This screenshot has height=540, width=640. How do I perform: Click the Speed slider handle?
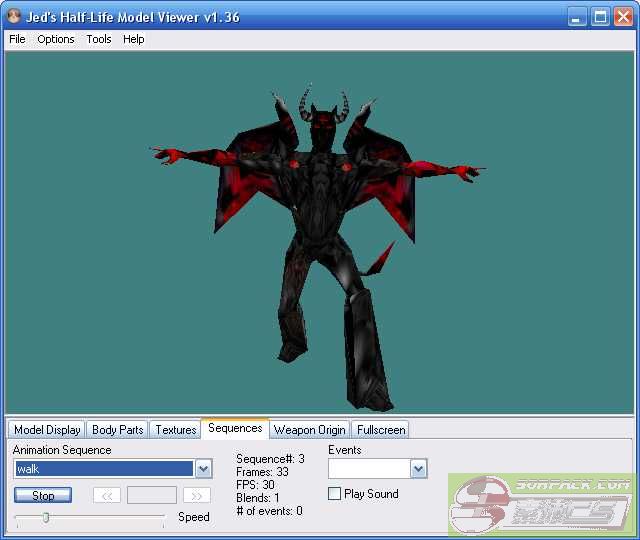(46, 517)
